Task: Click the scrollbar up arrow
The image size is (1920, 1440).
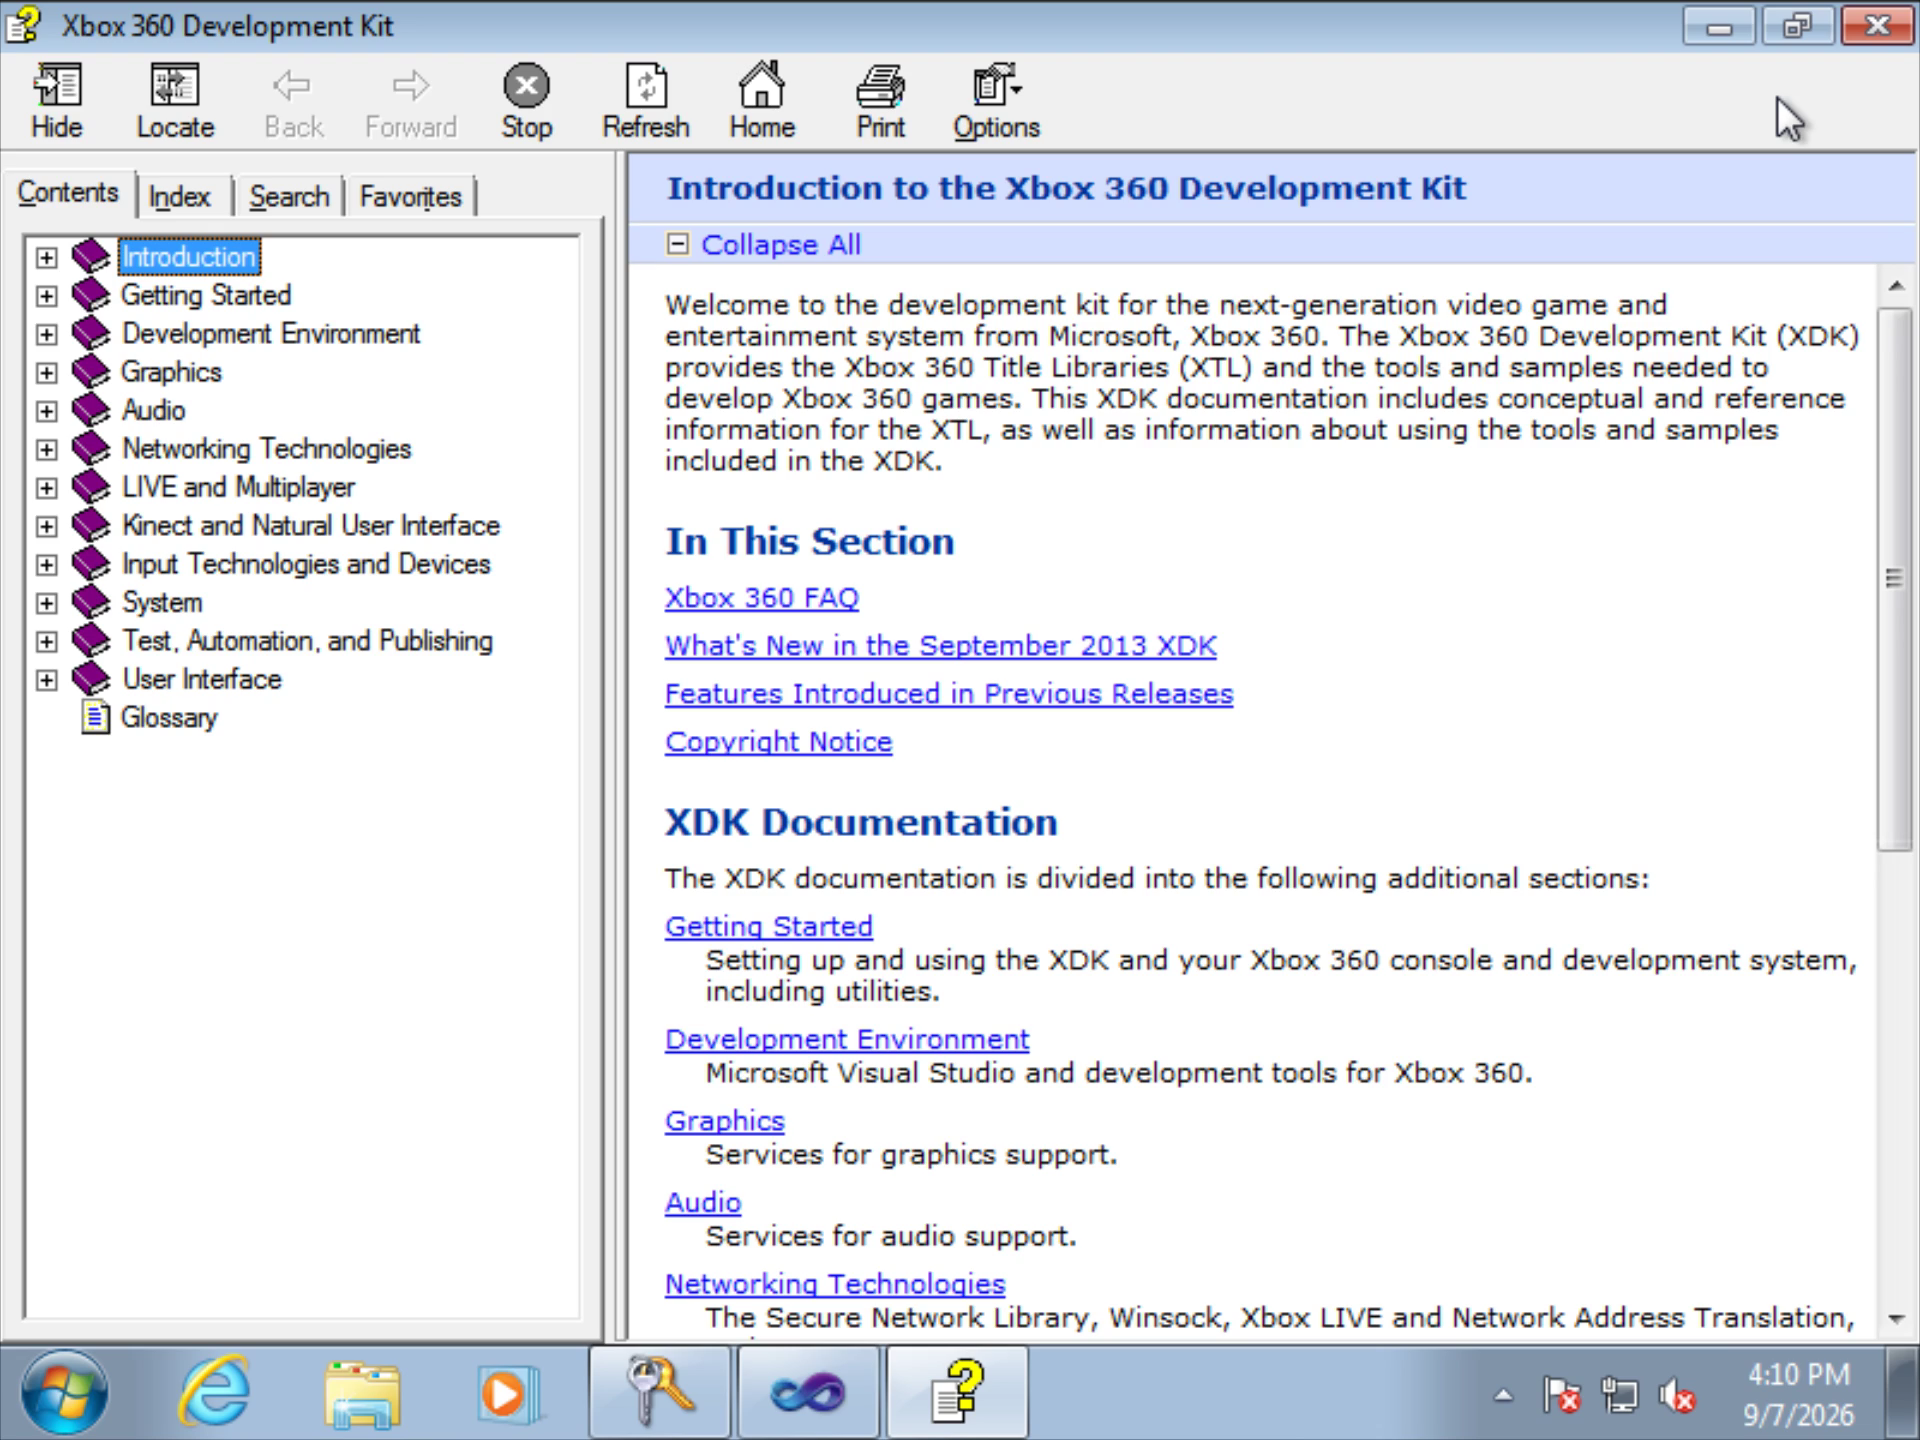Action: pyautogui.click(x=1895, y=286)
